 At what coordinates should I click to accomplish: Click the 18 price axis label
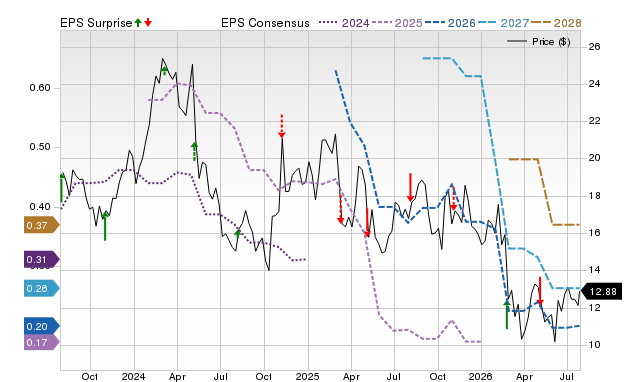click(x=595, y=195)
